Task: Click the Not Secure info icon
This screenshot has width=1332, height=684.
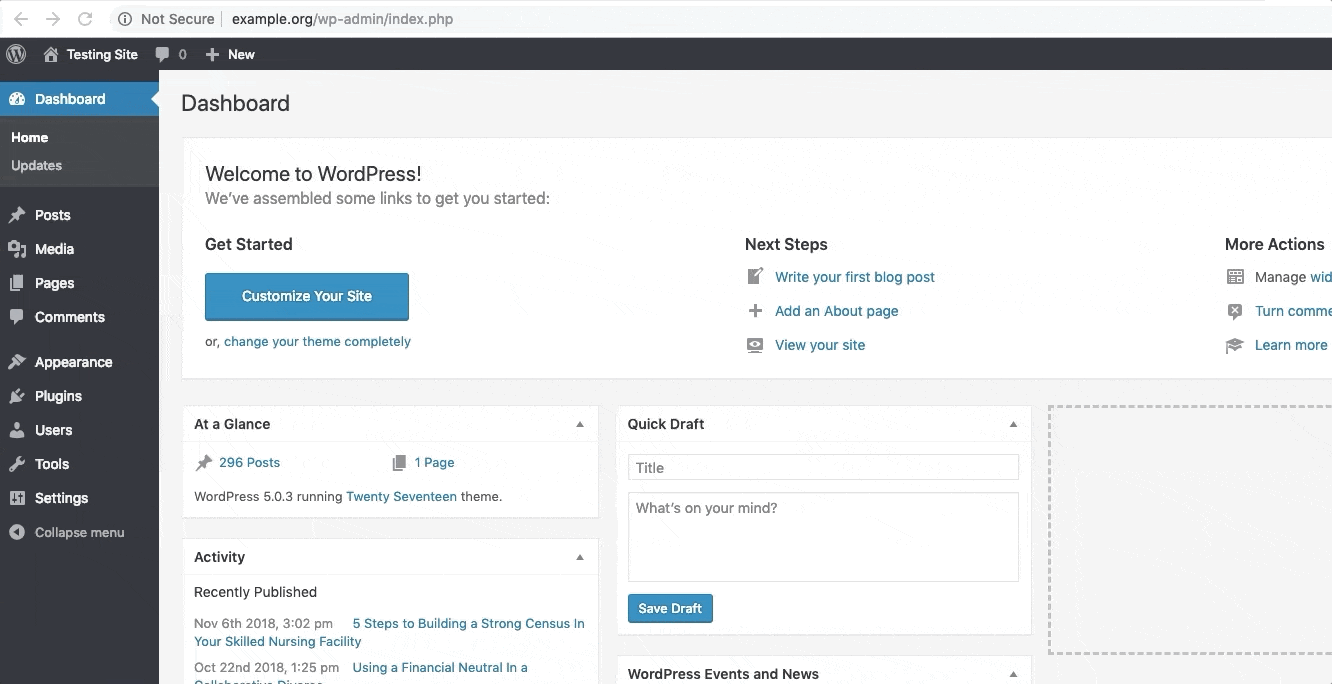Action: [x=125, y=19]
